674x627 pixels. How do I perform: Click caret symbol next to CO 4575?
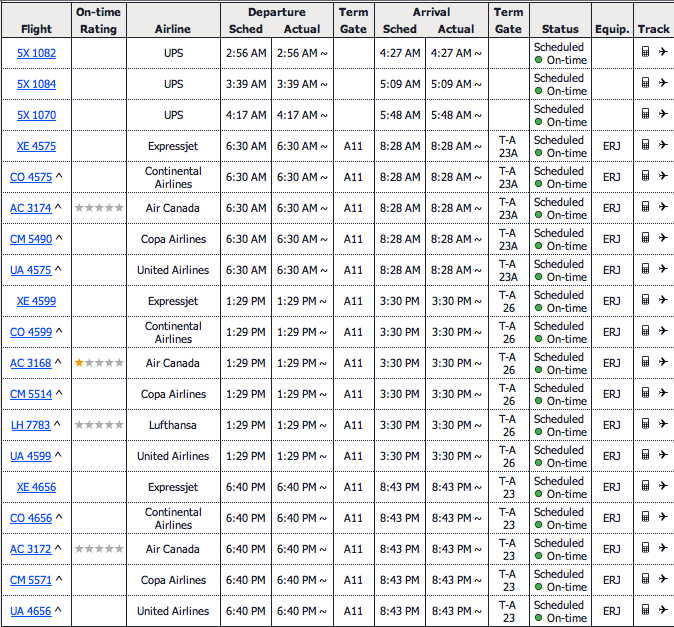click(x=59, y=176)
